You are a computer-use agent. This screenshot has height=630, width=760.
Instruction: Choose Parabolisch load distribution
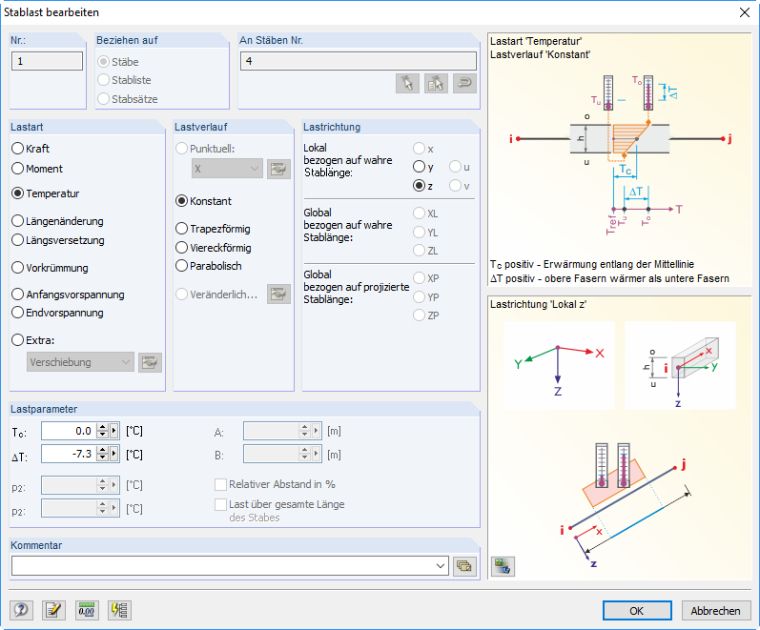tap(209, 266)
